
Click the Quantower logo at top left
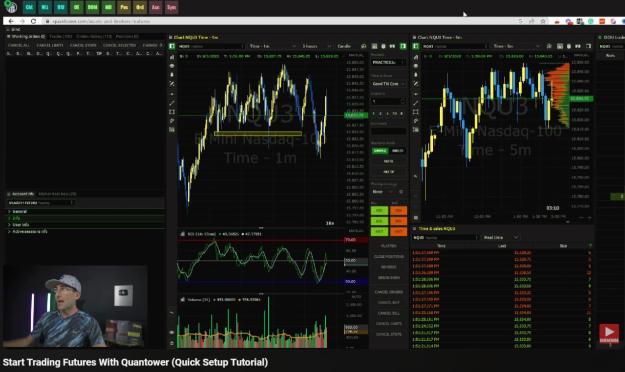point(10,7)
